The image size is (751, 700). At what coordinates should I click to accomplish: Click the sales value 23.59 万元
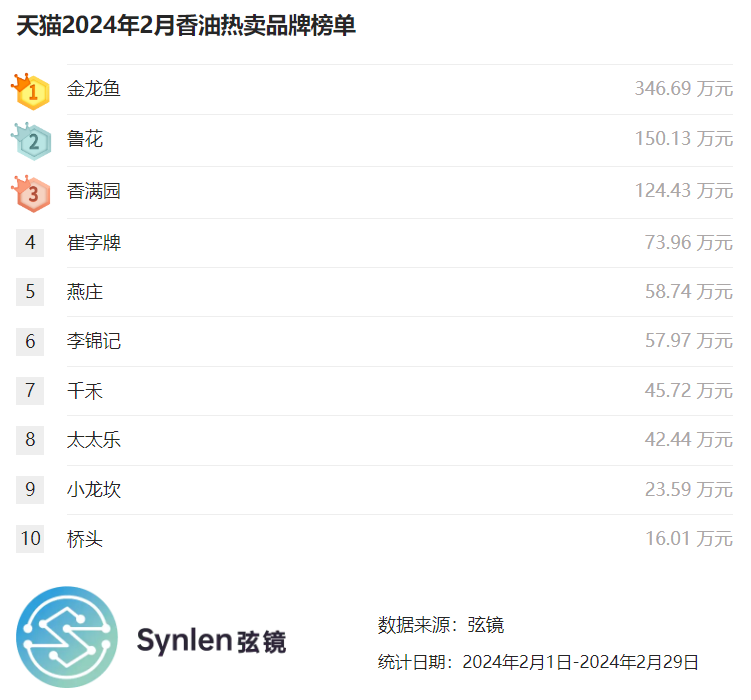(689, 489)
